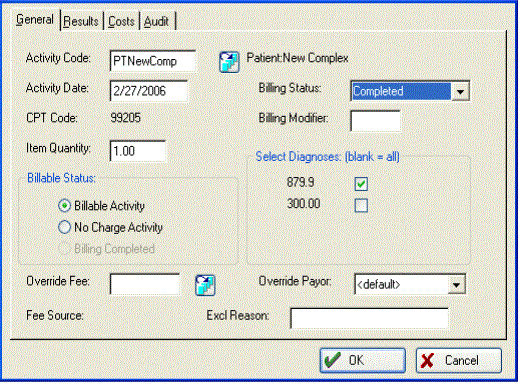Click the Excl Reason text field
This screenshot has width=518, height=382.
coord(369,318)
